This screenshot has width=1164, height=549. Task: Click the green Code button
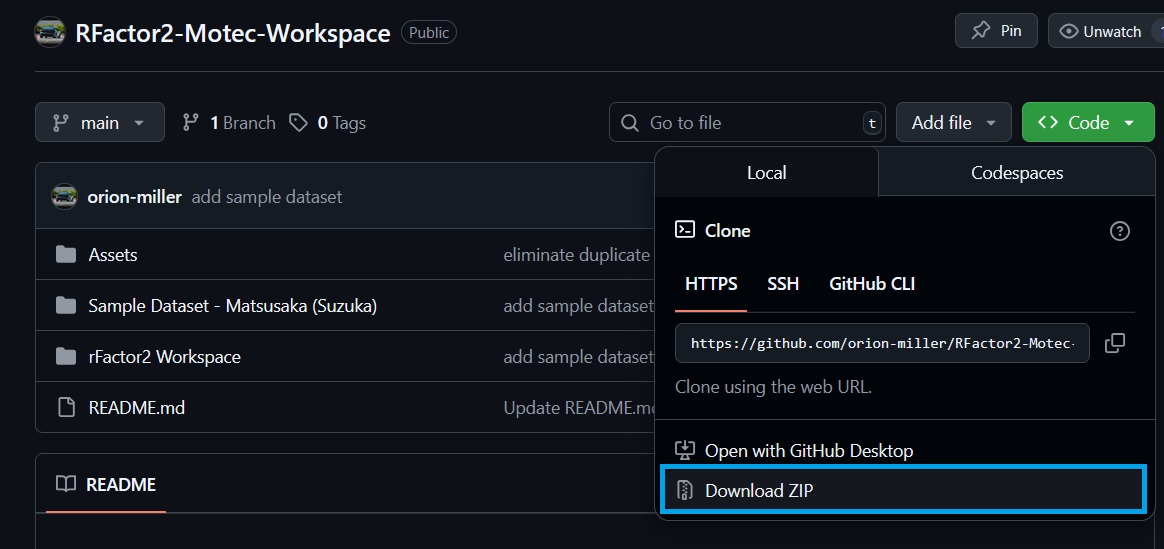1088,122
